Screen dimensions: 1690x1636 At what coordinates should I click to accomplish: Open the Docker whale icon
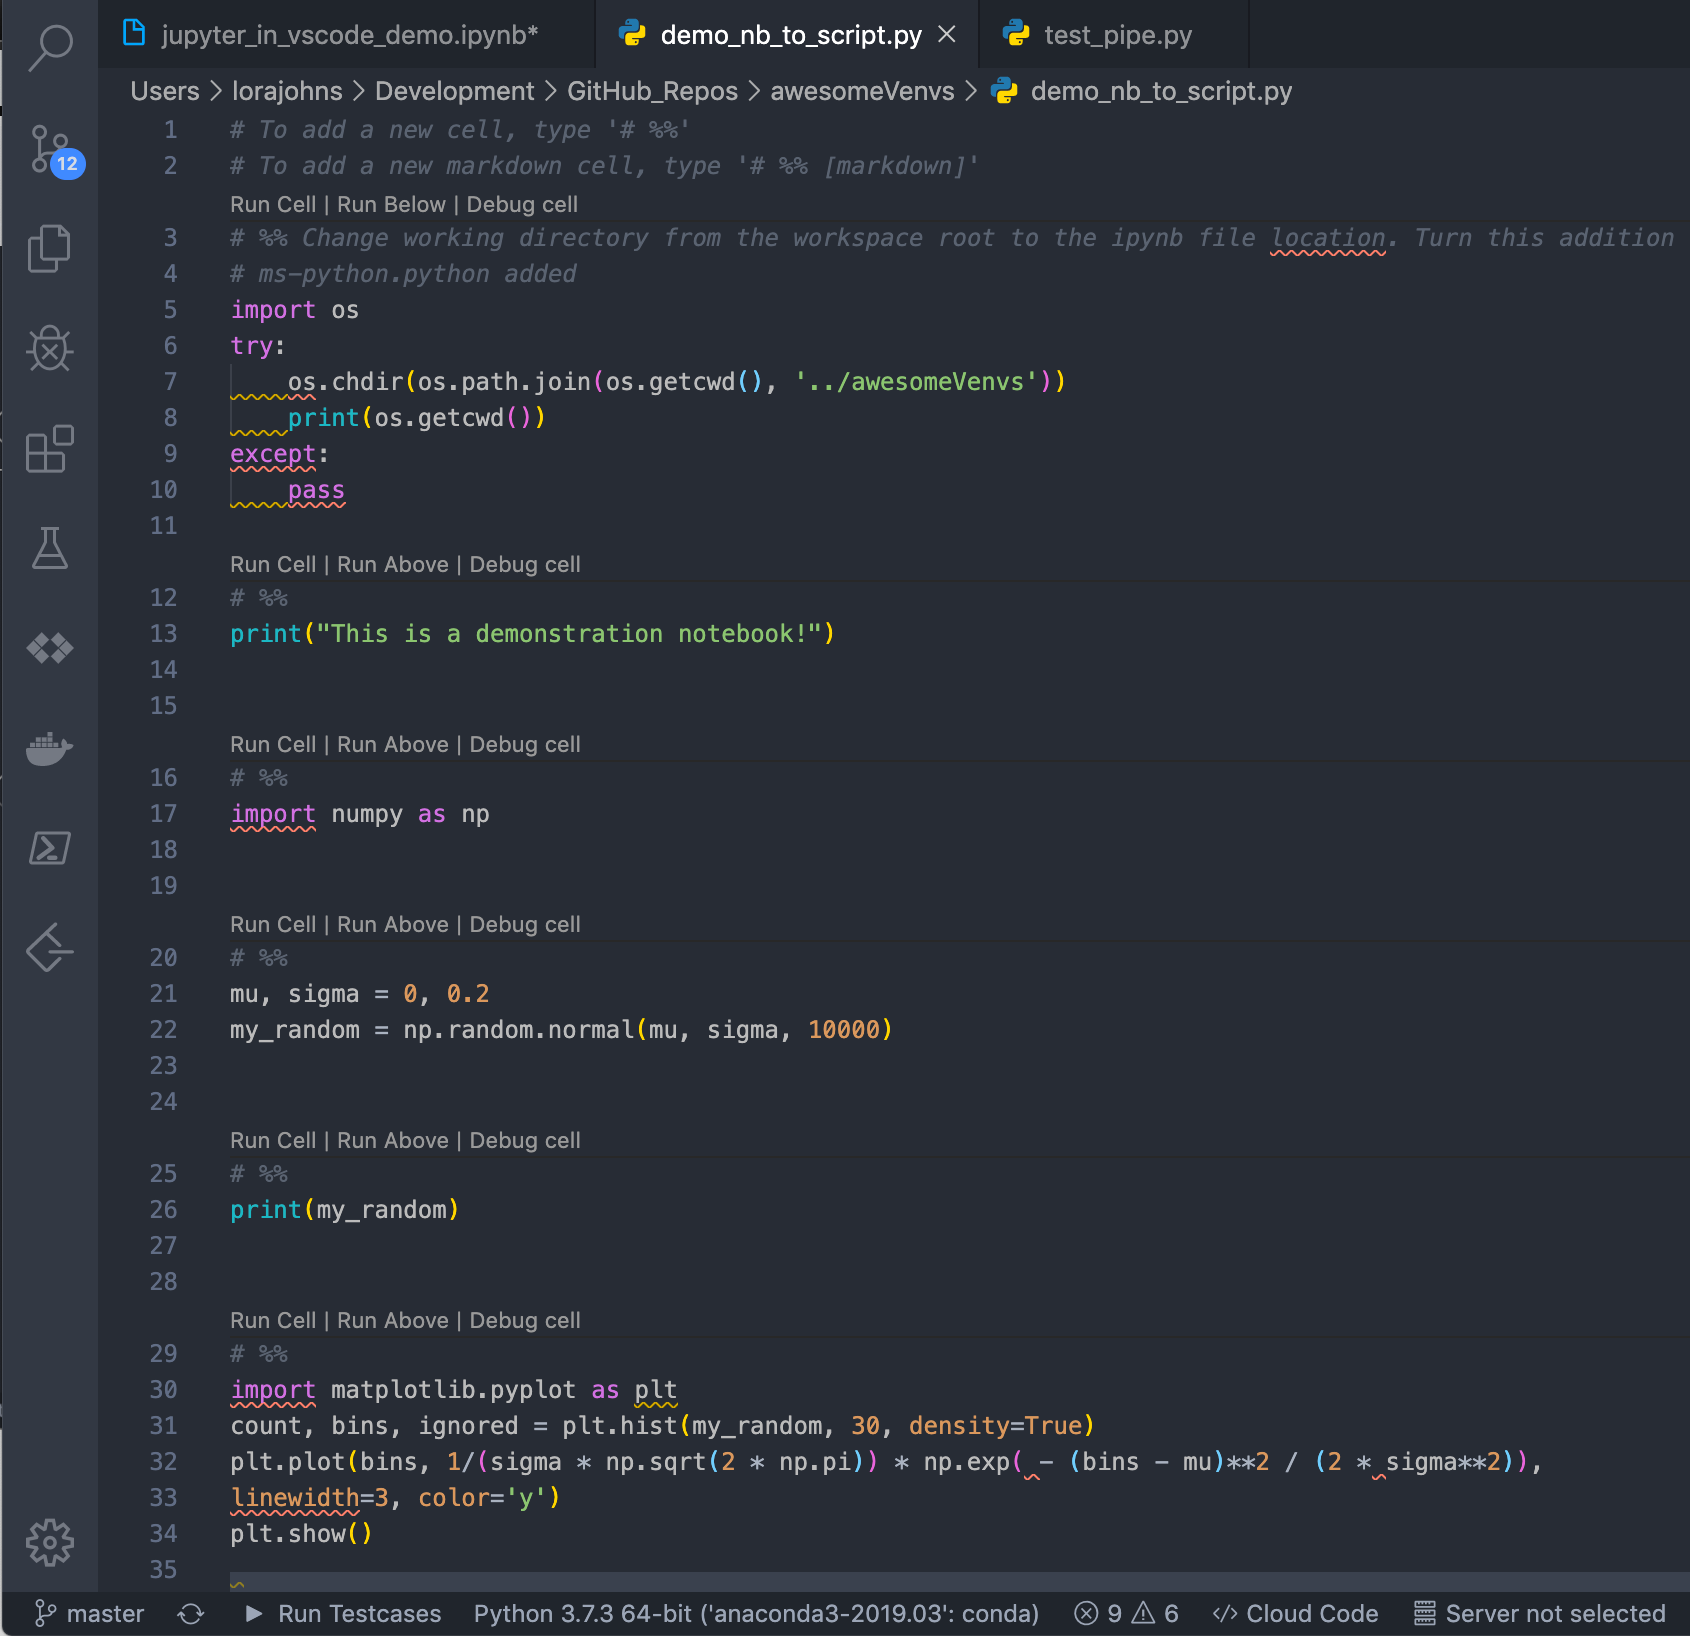point(50,748)
